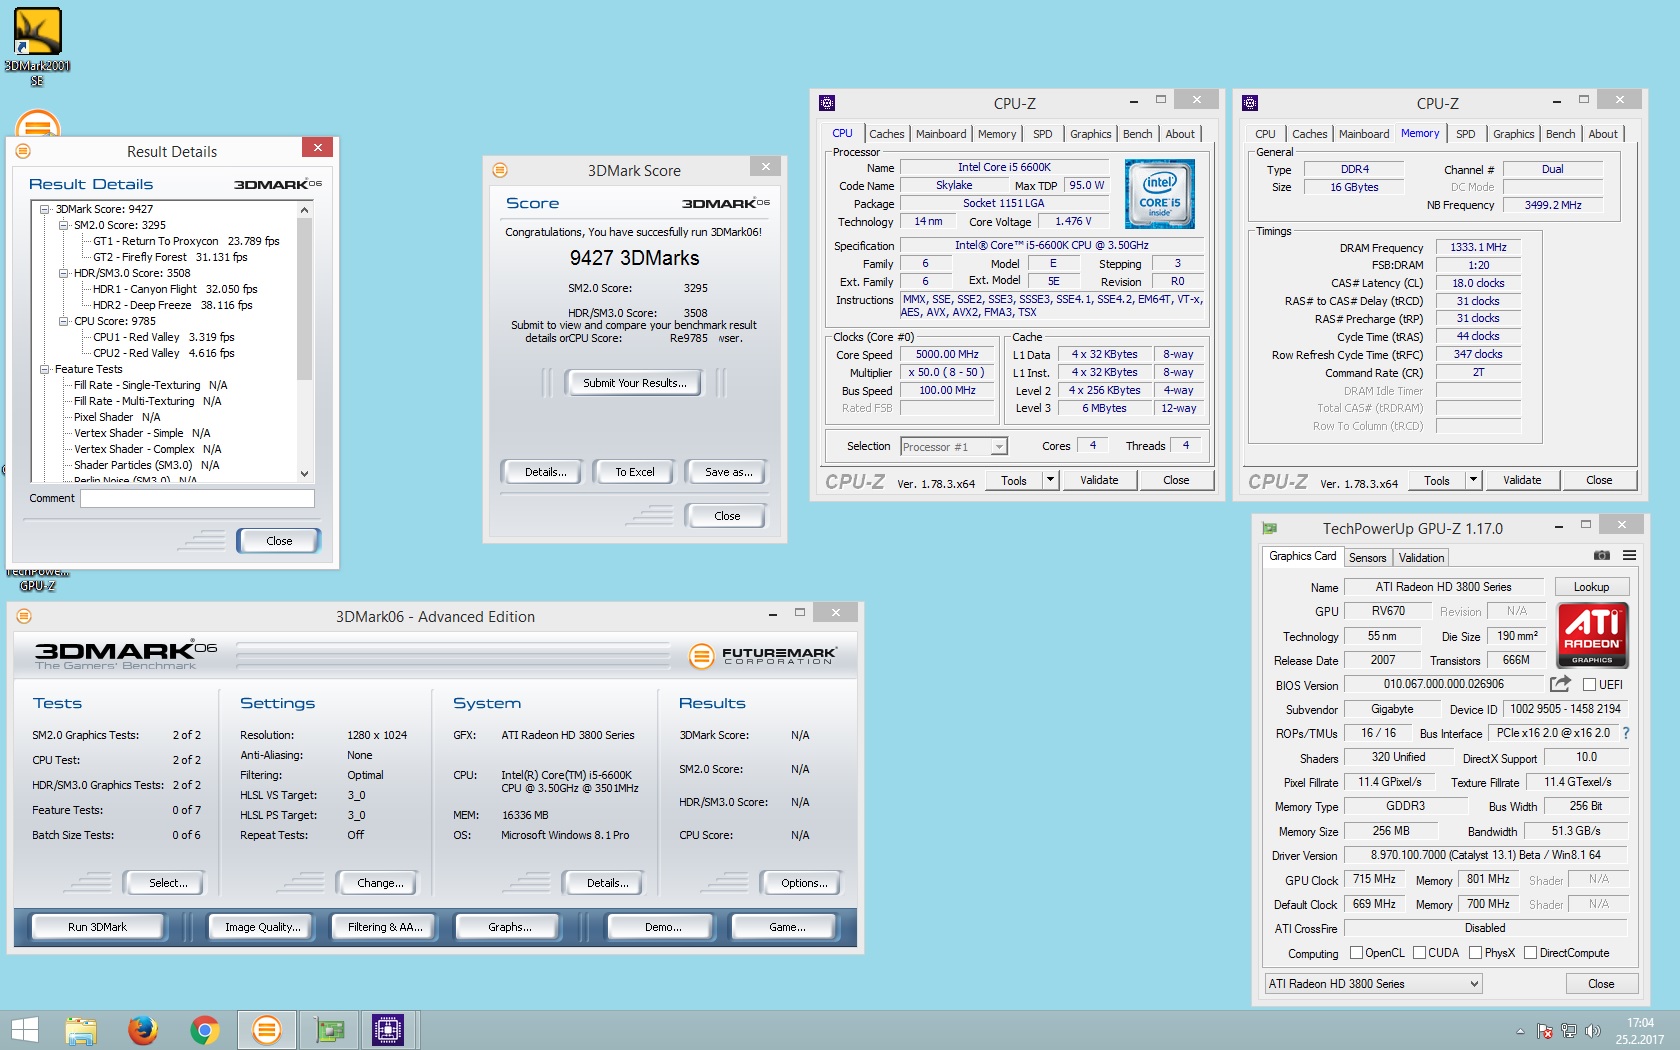Click the Intel Core i5 logo in CPU-Z
The image size is (1680, 1050).
coord(1160,194)
